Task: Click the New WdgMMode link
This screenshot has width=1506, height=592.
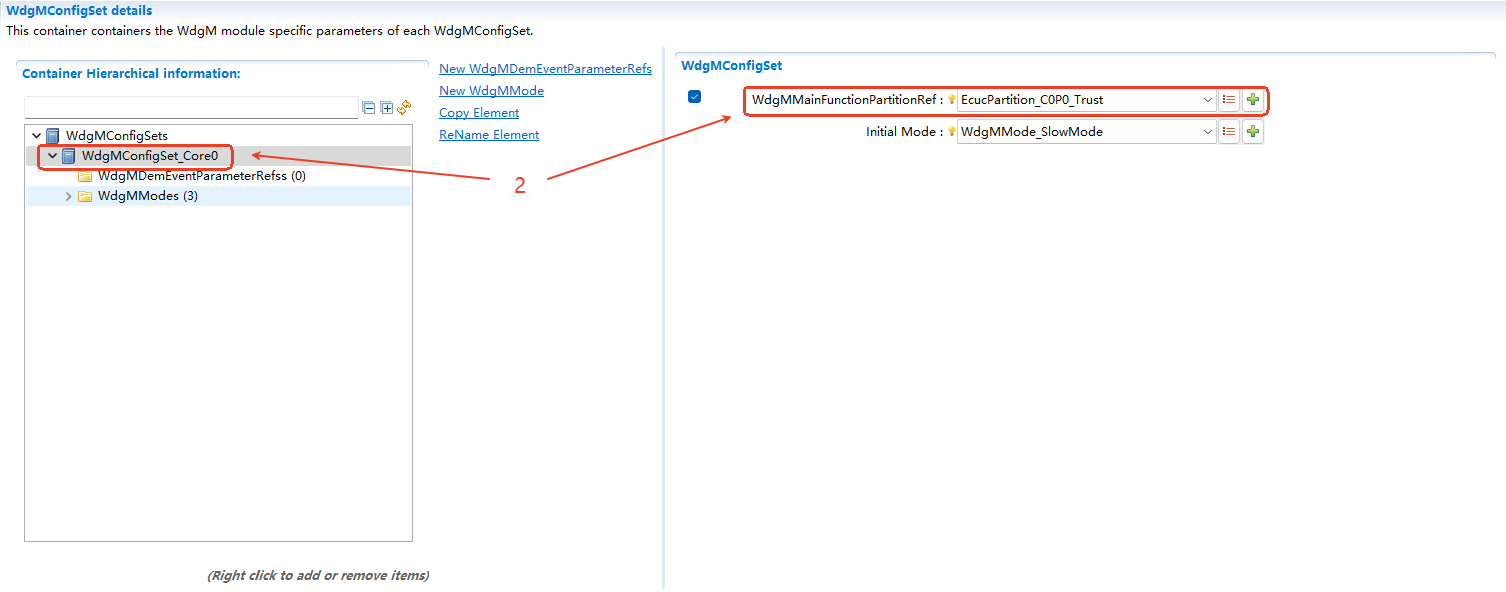Action: point(491,90)
